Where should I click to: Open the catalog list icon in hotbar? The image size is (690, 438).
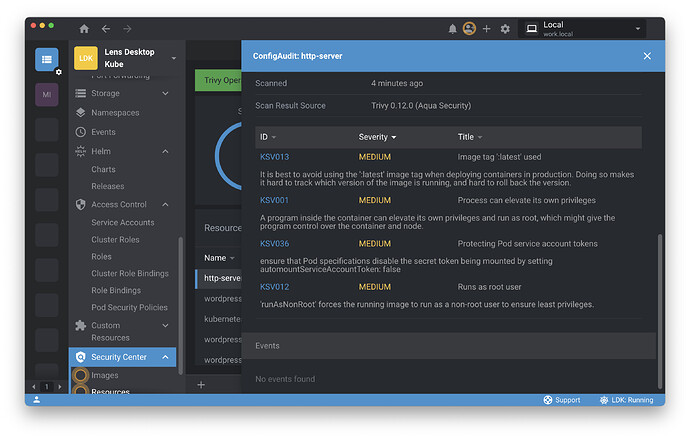pyautogui.click(x=47, y=60)
